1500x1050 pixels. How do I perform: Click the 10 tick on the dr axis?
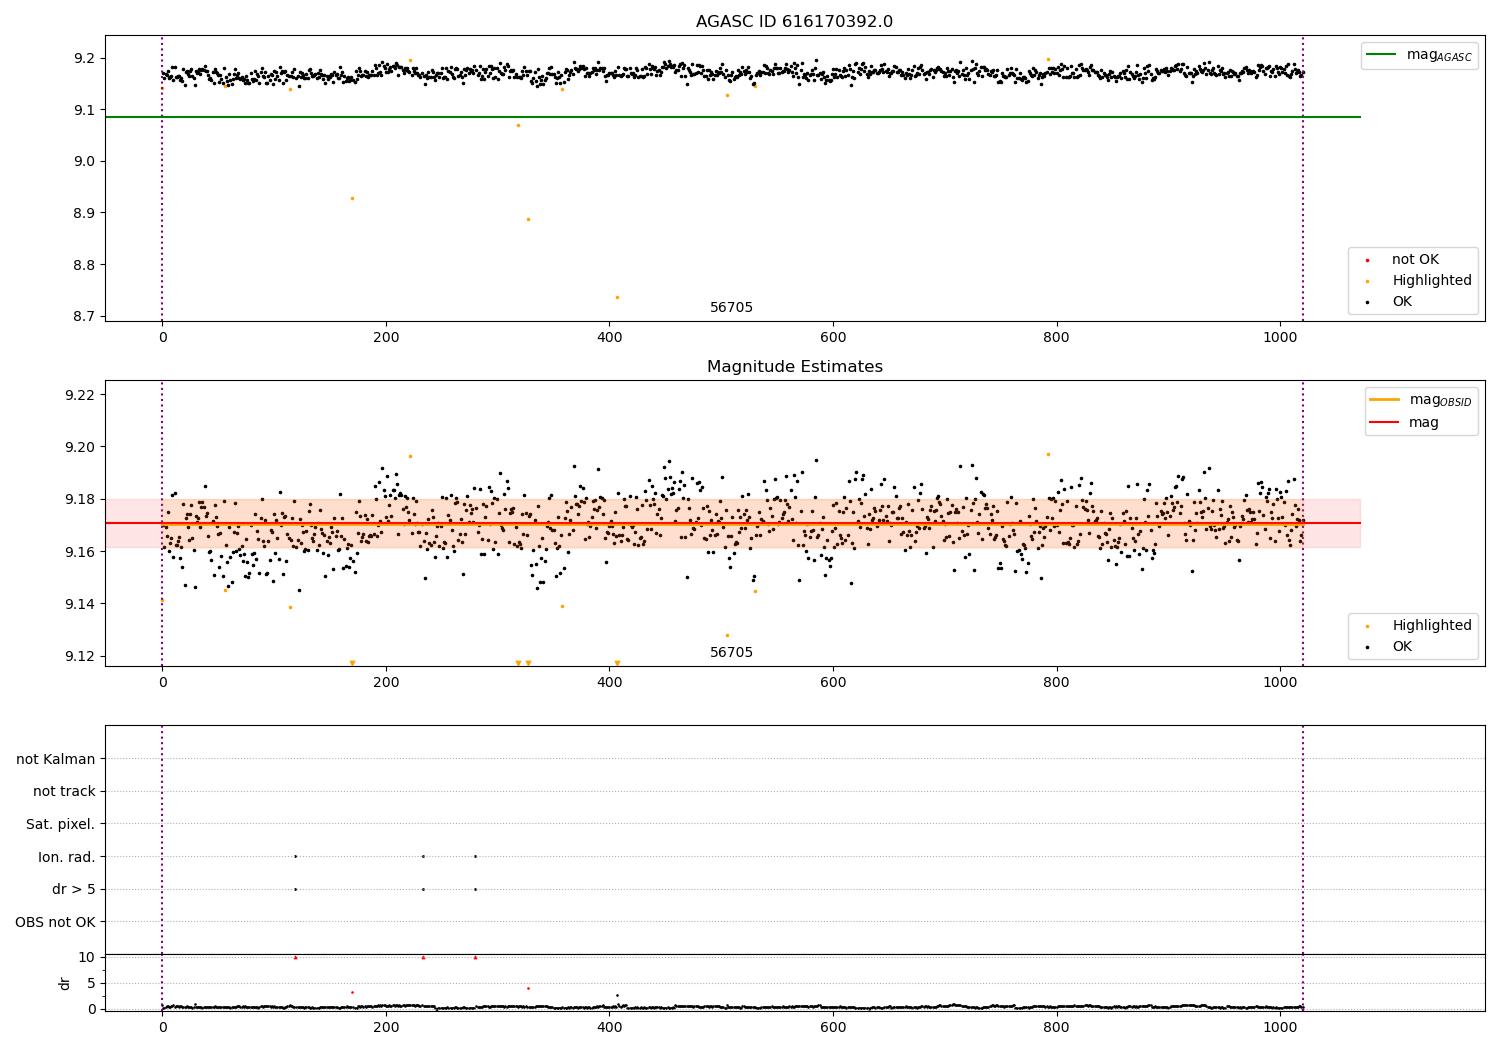[x=88, y=957]
